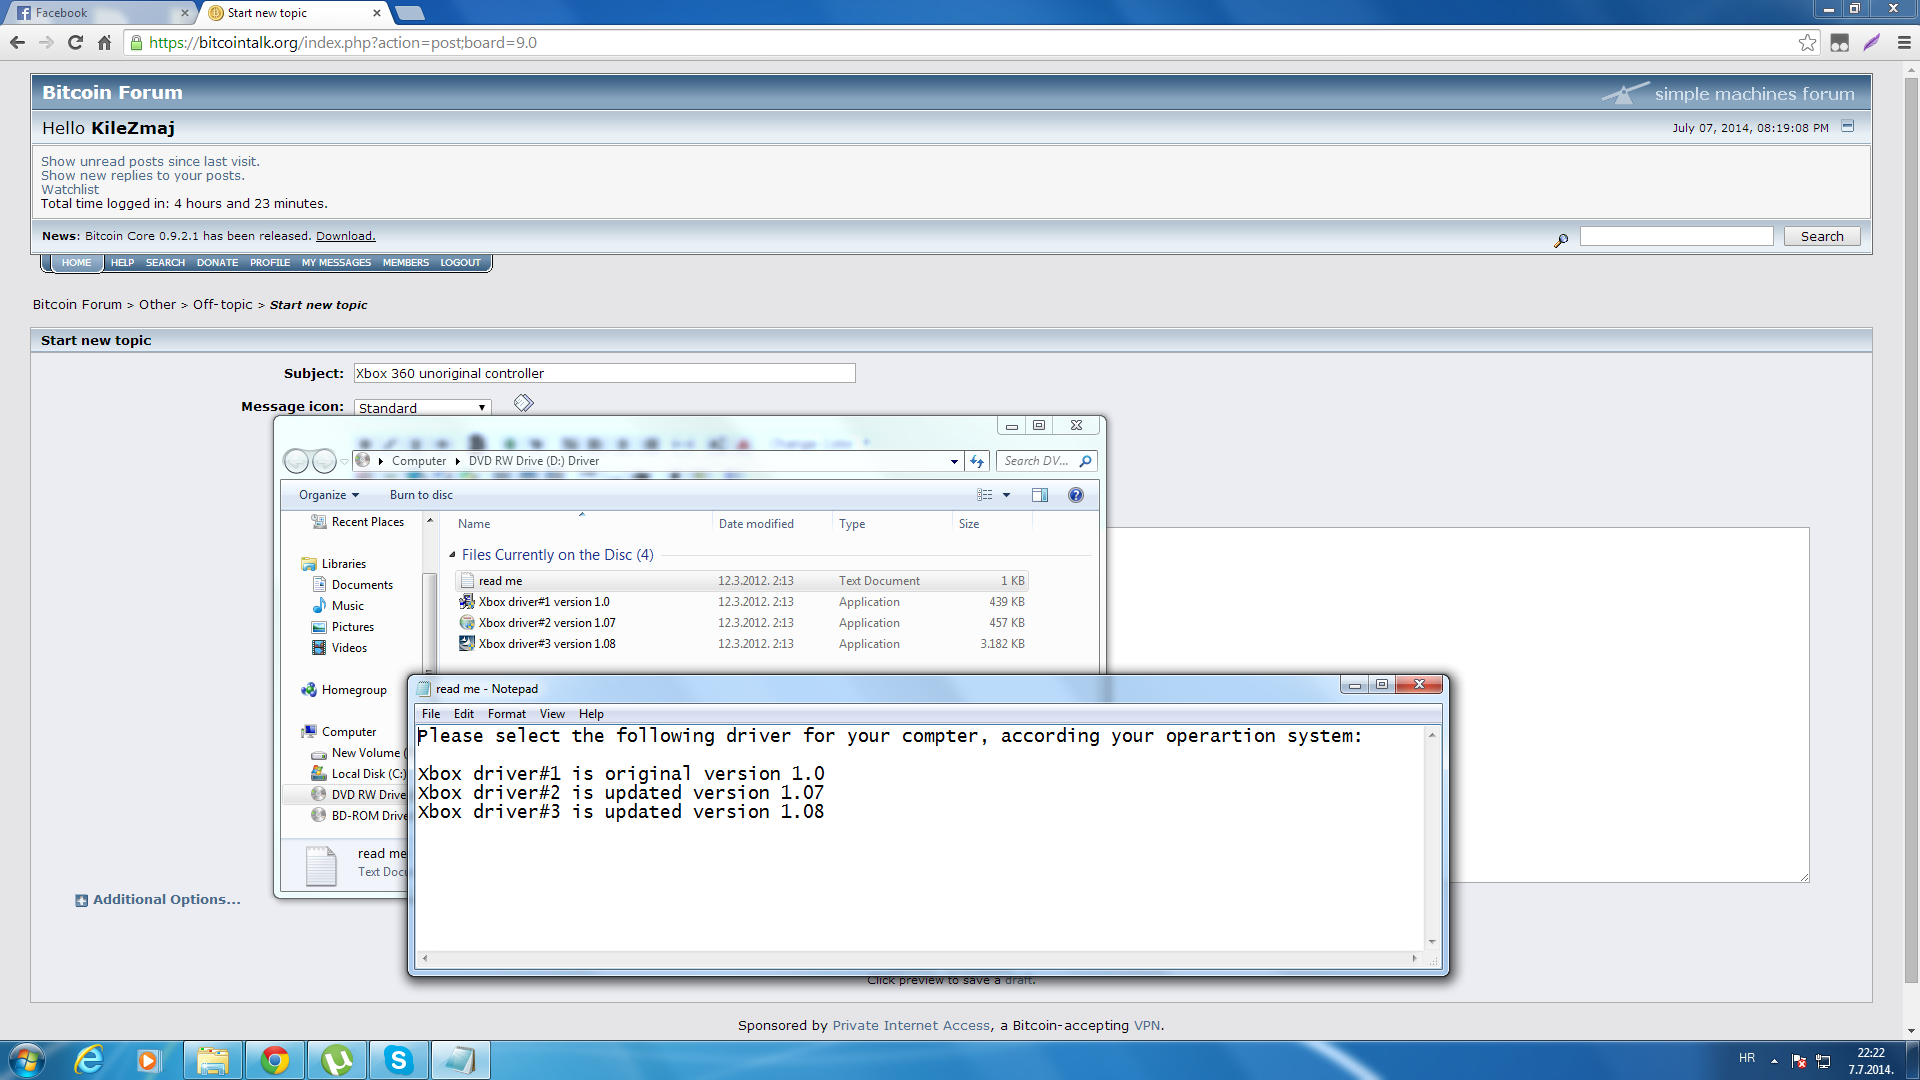Open MY MESSAGES in forum menu
This screenshot has width=1920, height=1080.
(336, 263)
